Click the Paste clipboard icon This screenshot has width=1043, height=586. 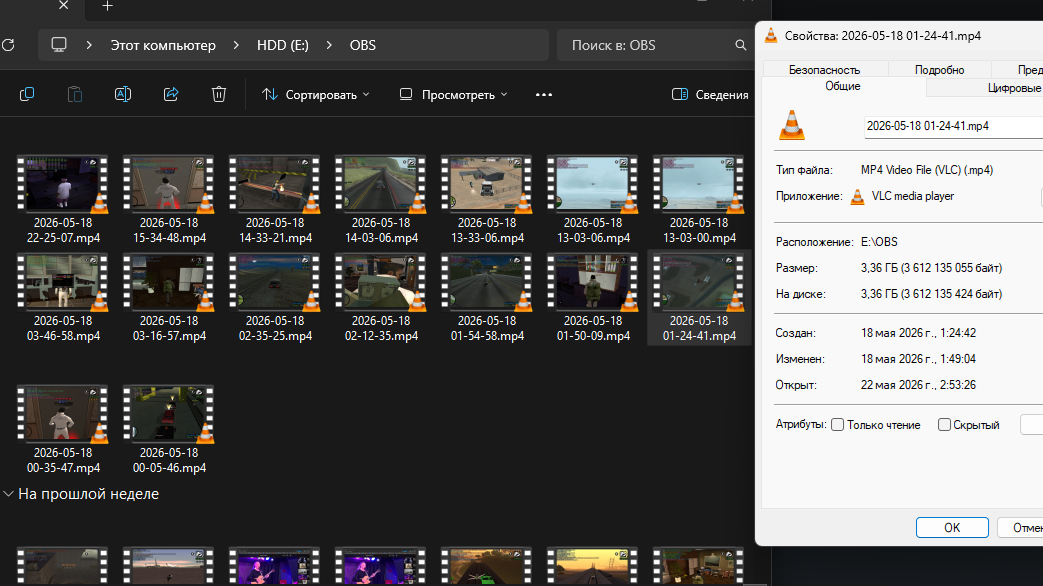click(x=75, y=94)
